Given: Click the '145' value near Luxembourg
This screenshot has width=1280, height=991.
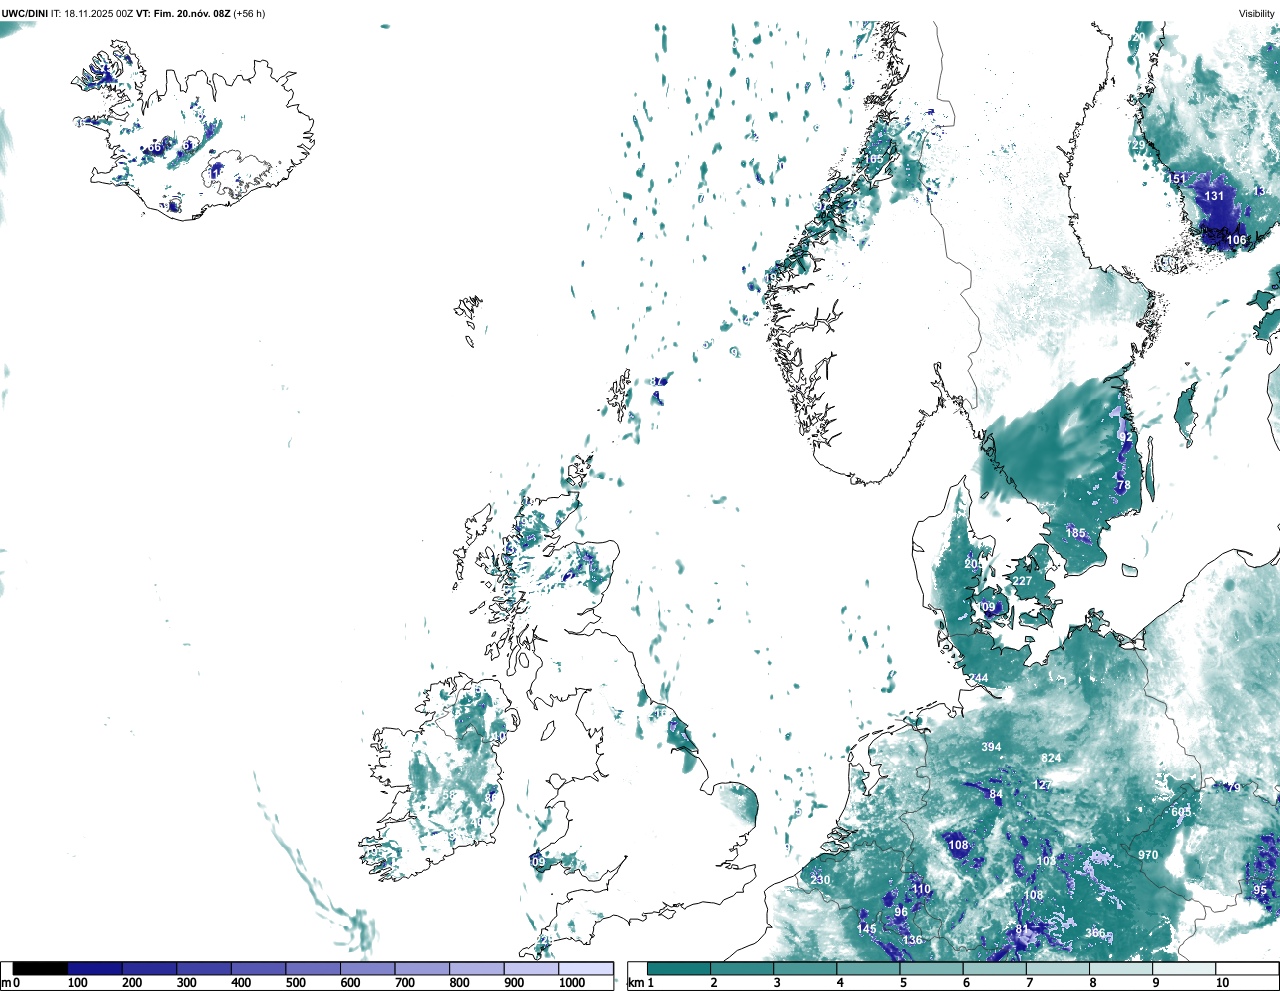Looking at the screenshot, I should [x=867, y=929].
